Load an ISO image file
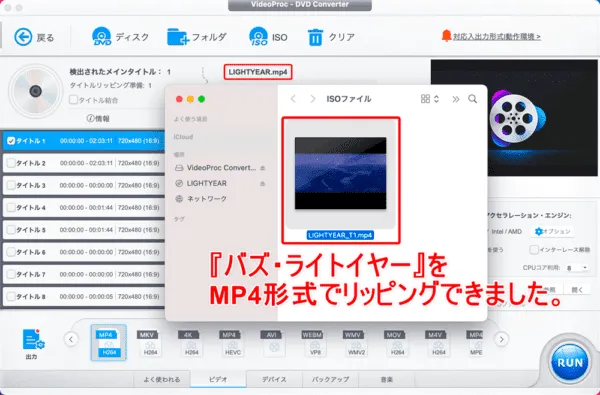Viewport: 600px width, 395px height. [268, 37]
